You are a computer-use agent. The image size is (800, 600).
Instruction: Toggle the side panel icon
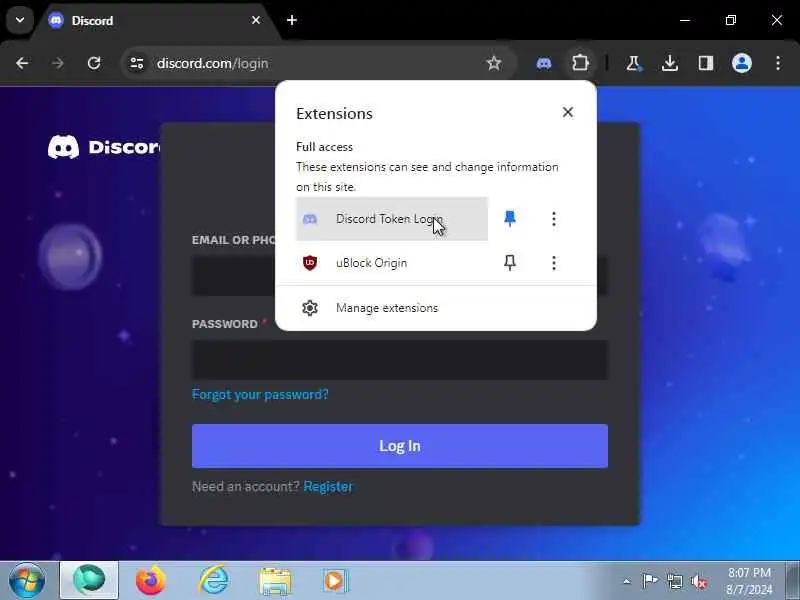(x=706, y=63)
